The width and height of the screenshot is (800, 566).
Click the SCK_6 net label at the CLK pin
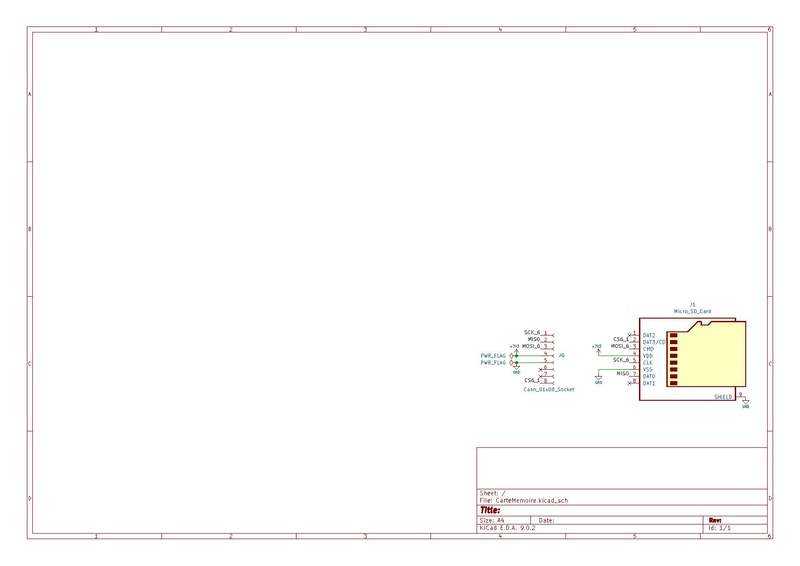click(x=621, y=359)
